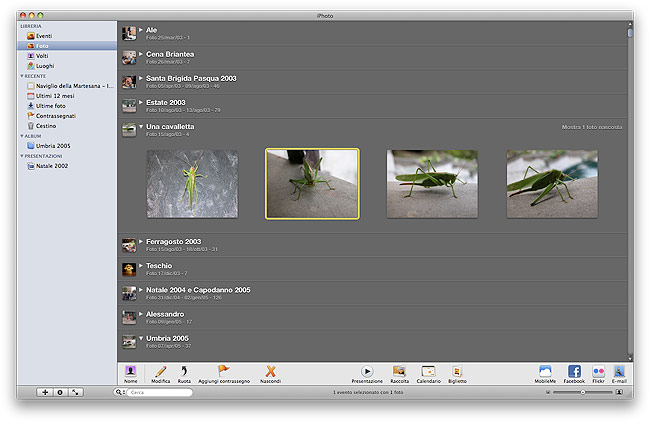
Task: Click Mostra 1 foto nascosta link
Action: tap(592, 127)
